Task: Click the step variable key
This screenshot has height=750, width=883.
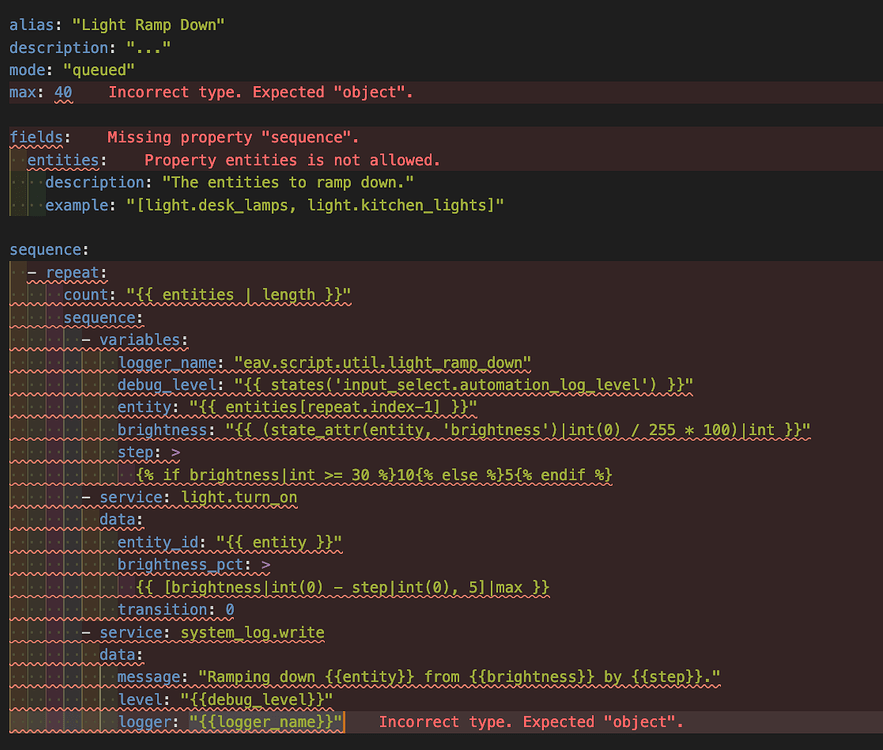Action: 135,452
